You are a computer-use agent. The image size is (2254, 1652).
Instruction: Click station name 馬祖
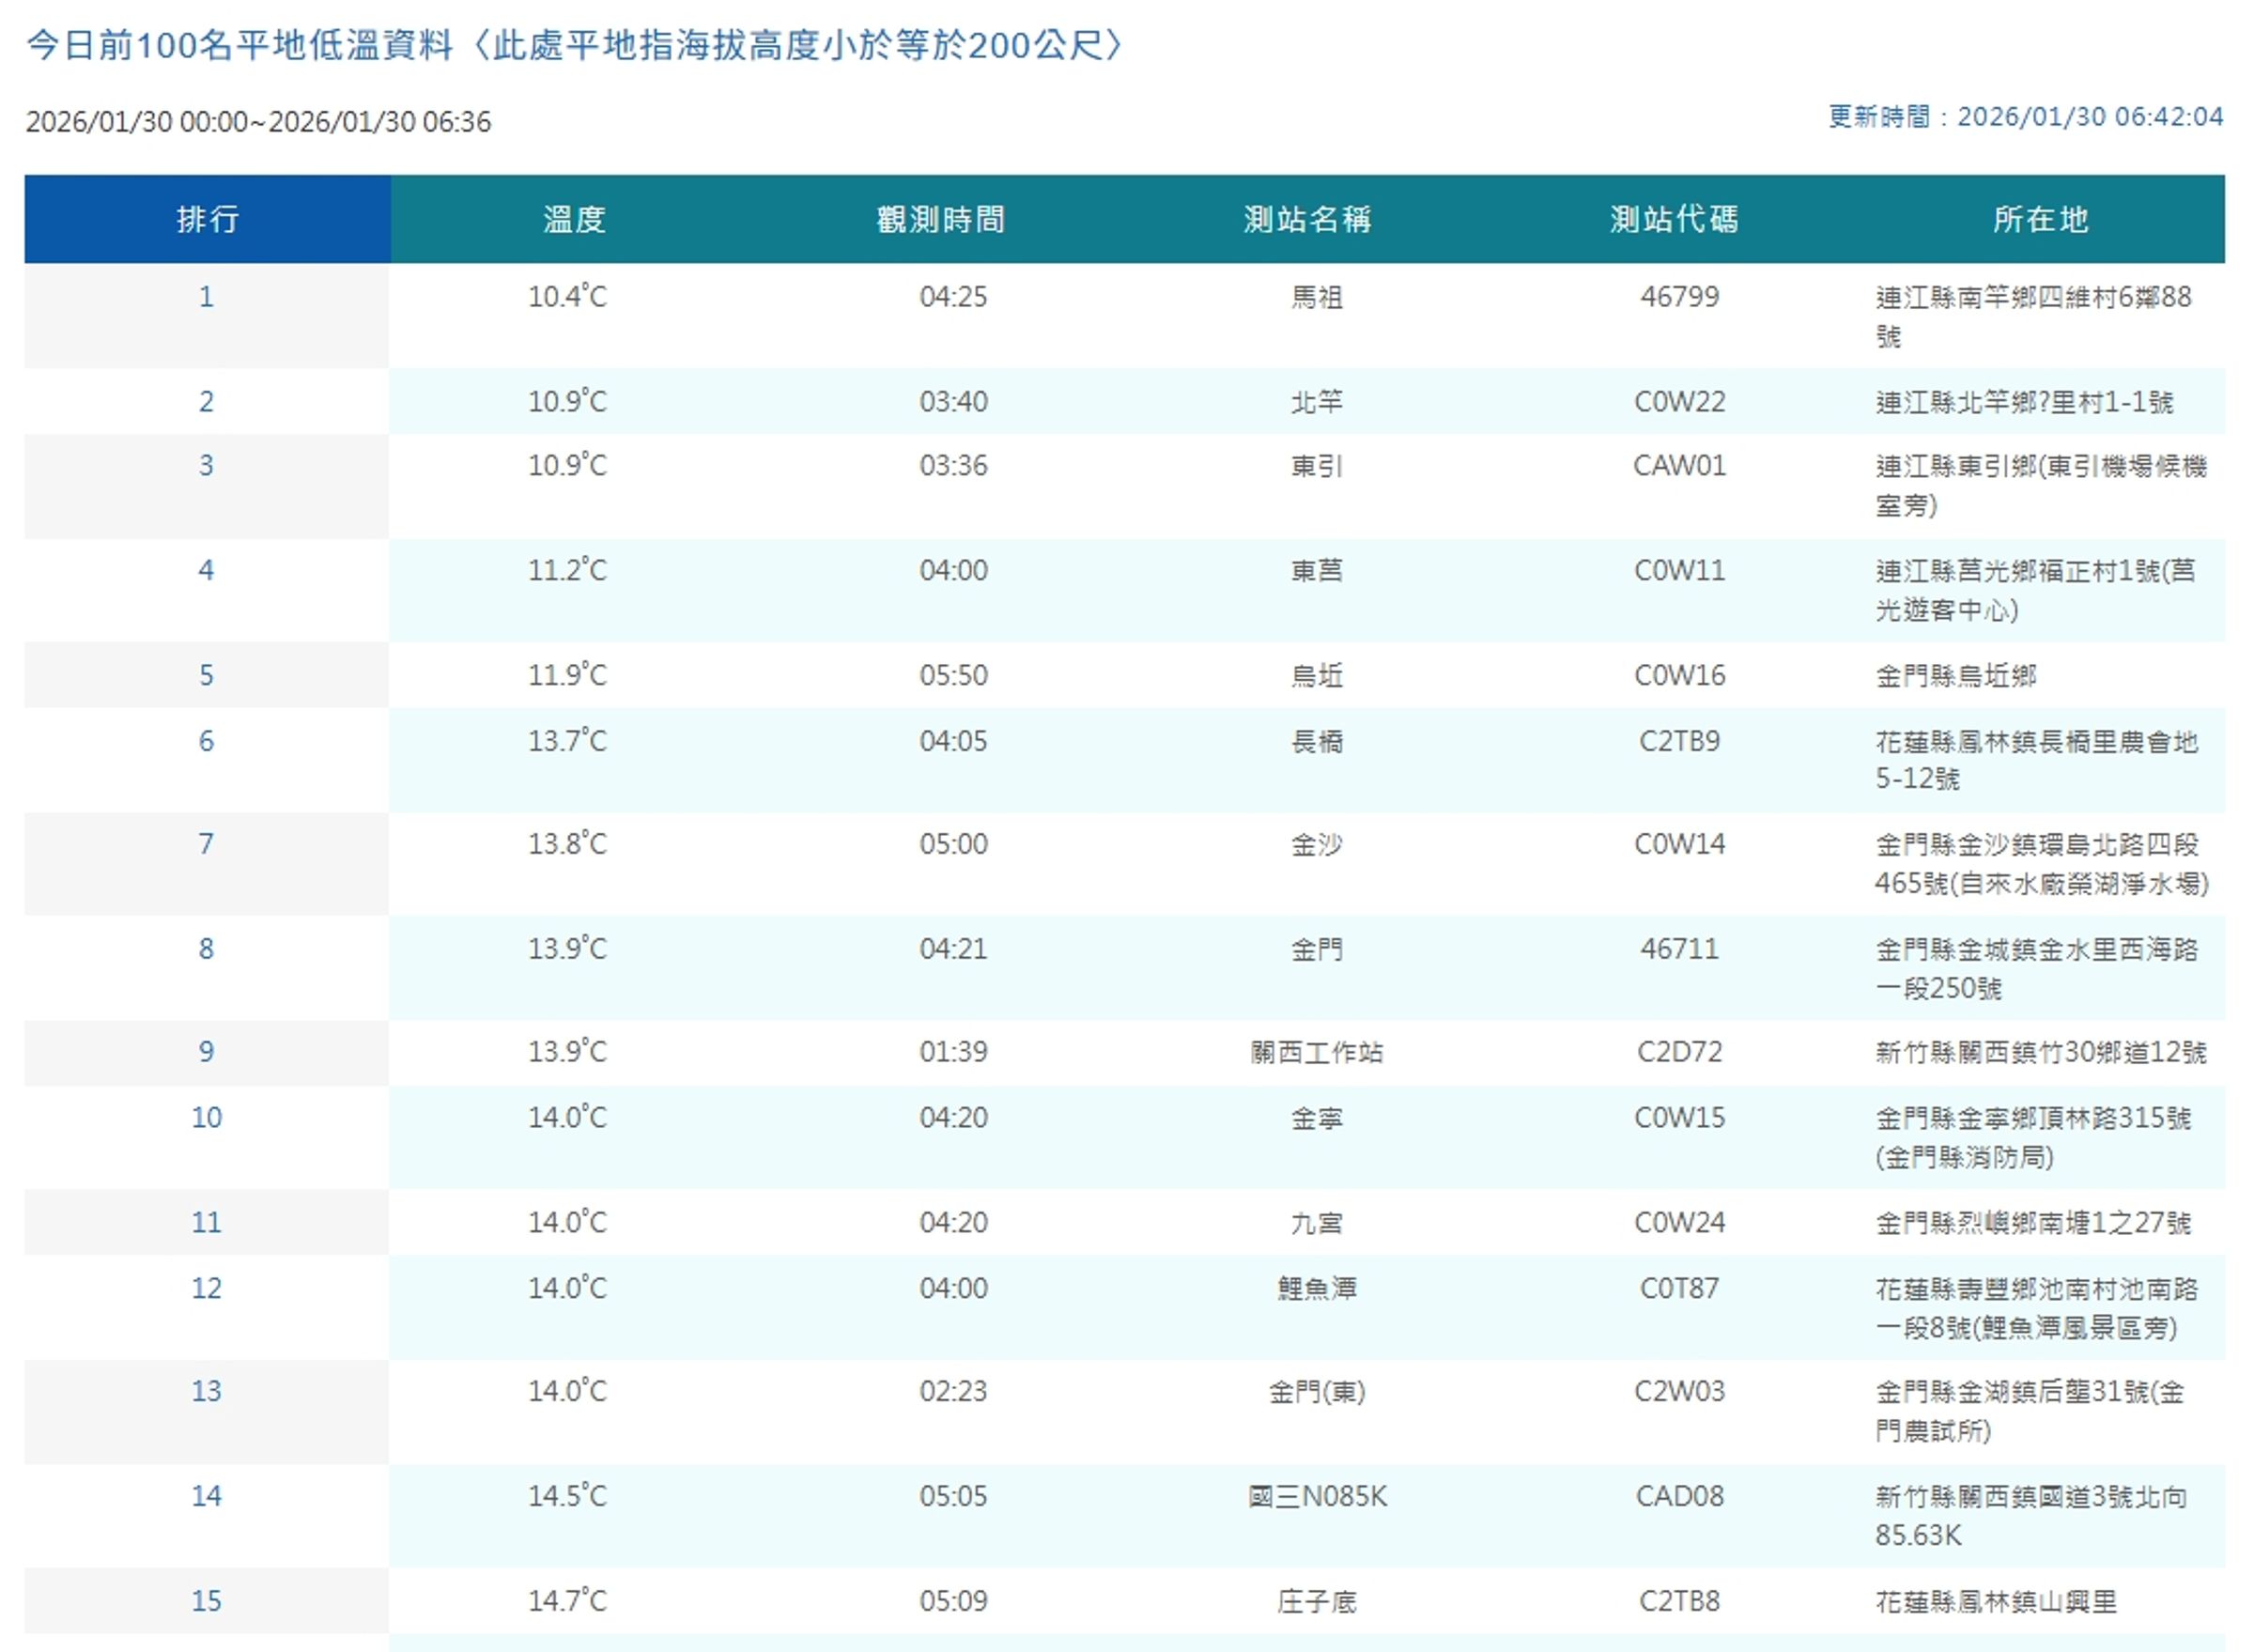pyautogui.click(x=1316, y=298)
